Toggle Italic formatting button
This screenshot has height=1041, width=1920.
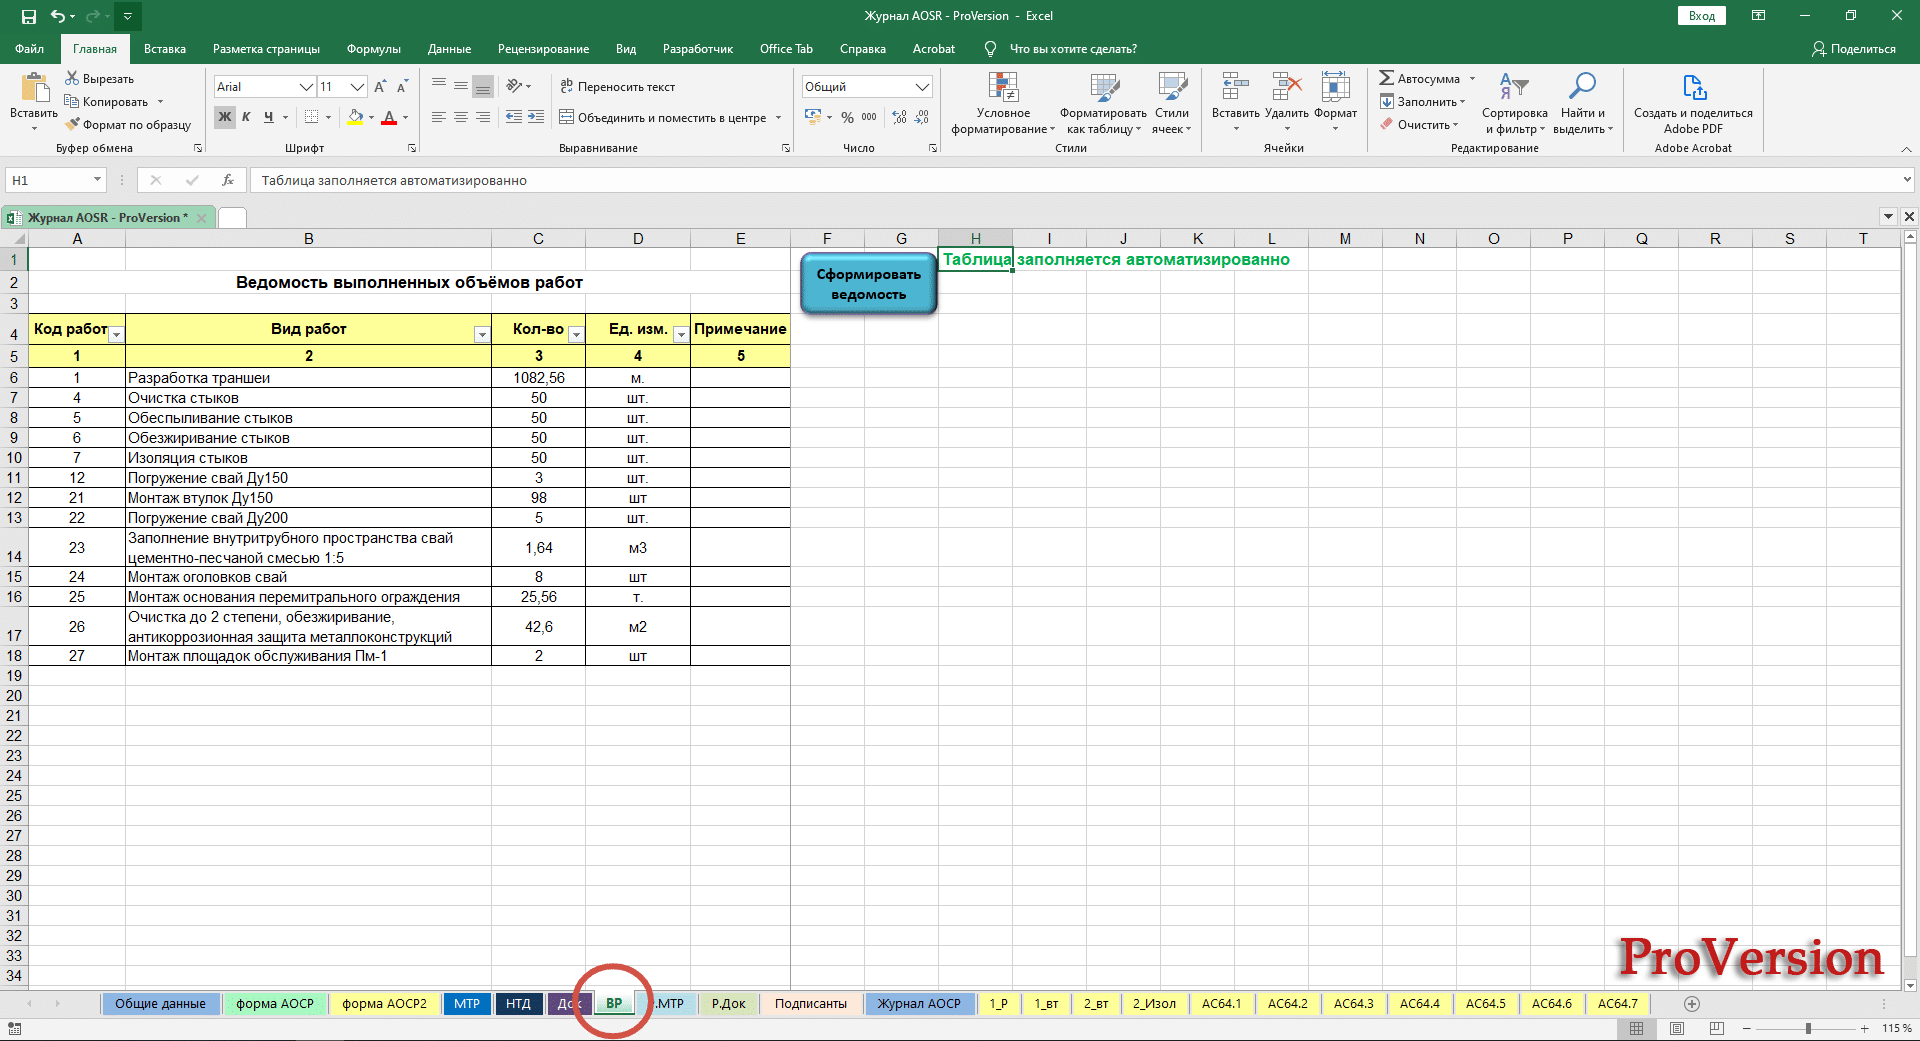point(246,117)
